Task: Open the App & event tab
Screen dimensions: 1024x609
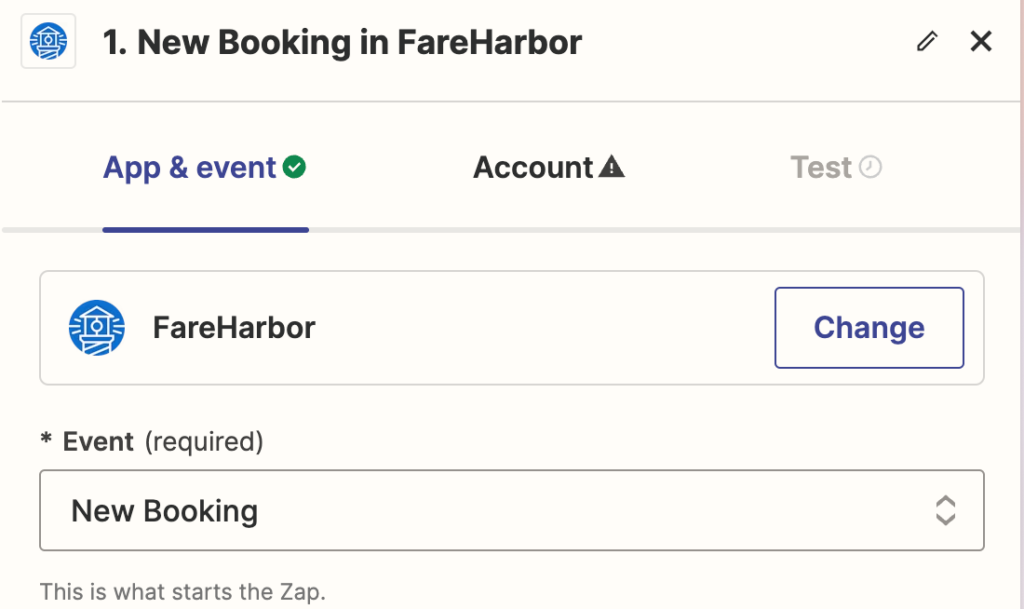Action: pyautogui.click(x=204, y=168)
